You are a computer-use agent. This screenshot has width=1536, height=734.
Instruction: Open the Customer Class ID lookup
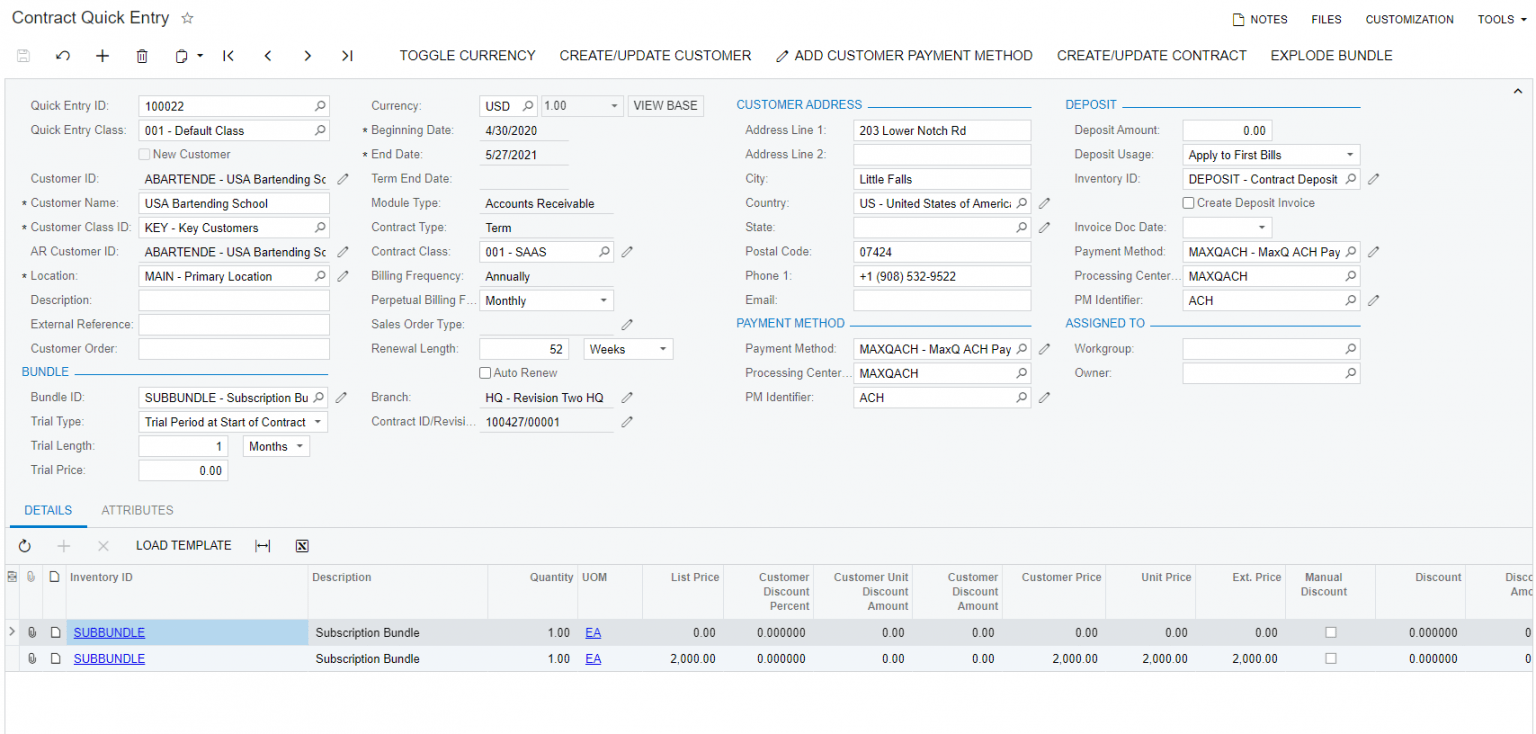point(321,227)
